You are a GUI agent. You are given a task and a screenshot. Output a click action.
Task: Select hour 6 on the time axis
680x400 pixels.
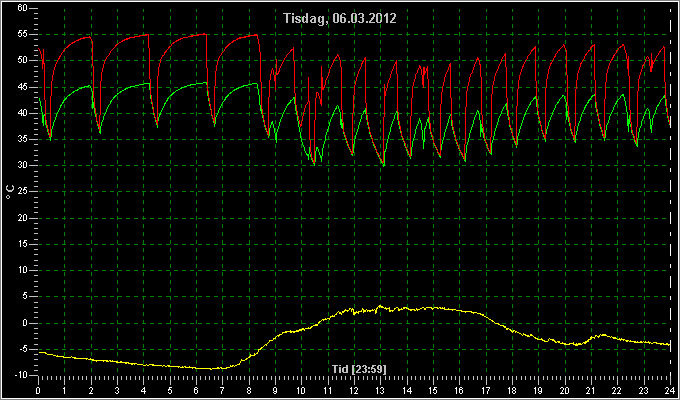click(196, 391)
